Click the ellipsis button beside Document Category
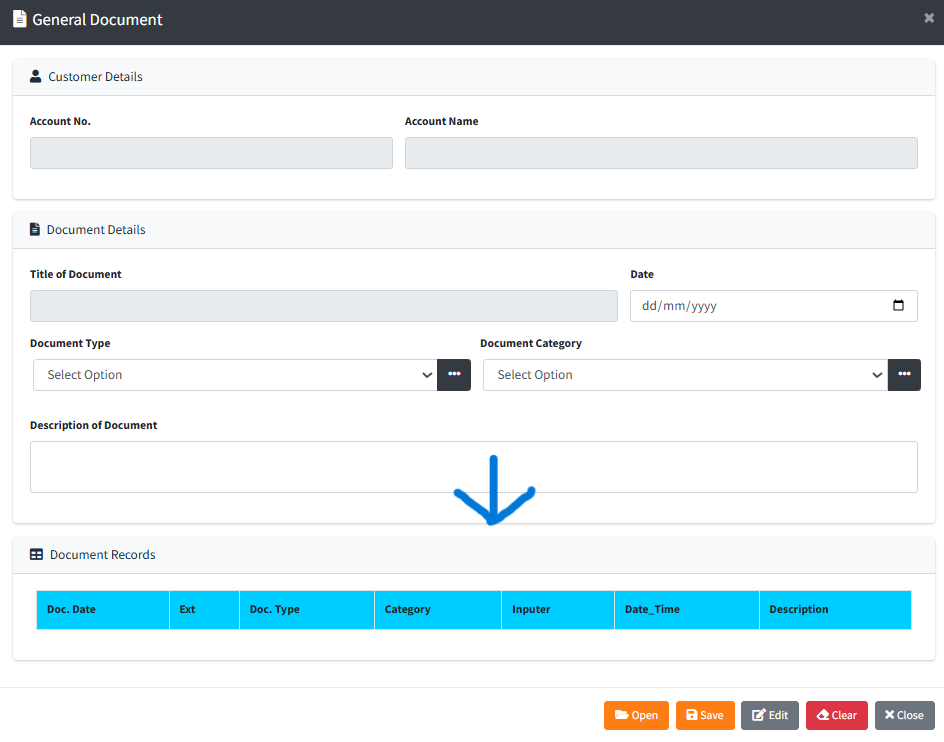The height and width of the screenshot is (742, 944). (904, 375)
